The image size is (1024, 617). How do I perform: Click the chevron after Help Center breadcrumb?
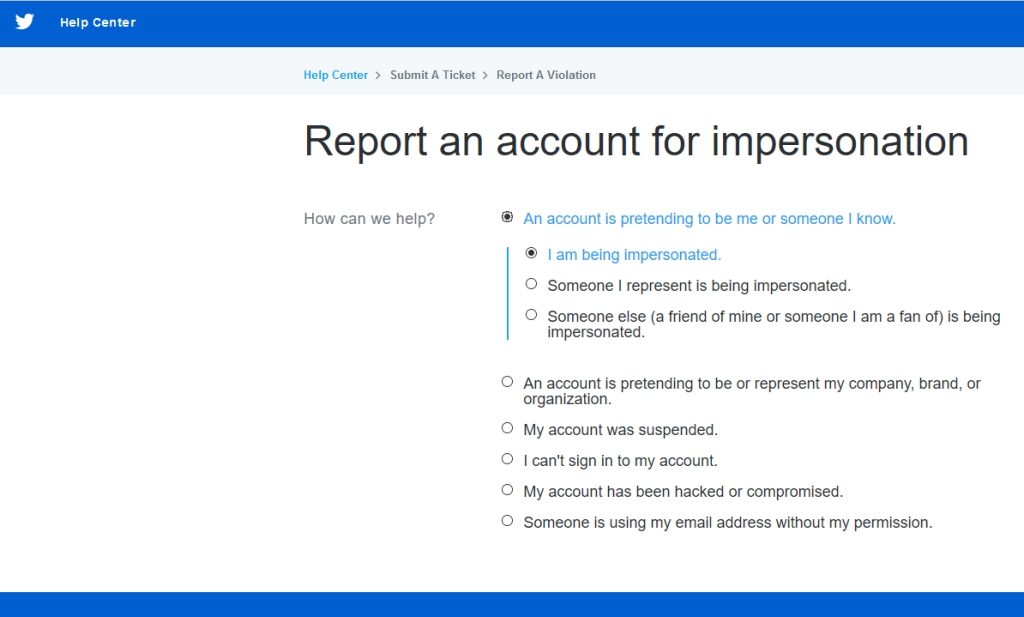pyautogui.click(x=379, y=75)
